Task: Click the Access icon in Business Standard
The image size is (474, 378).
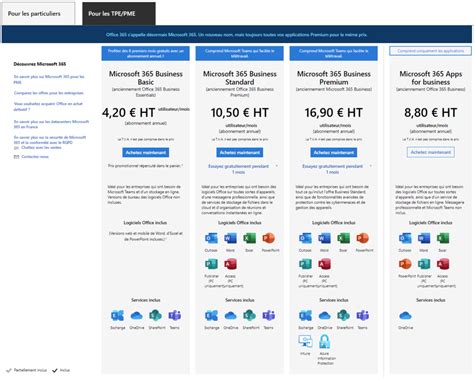Action: tap(230, 264)
